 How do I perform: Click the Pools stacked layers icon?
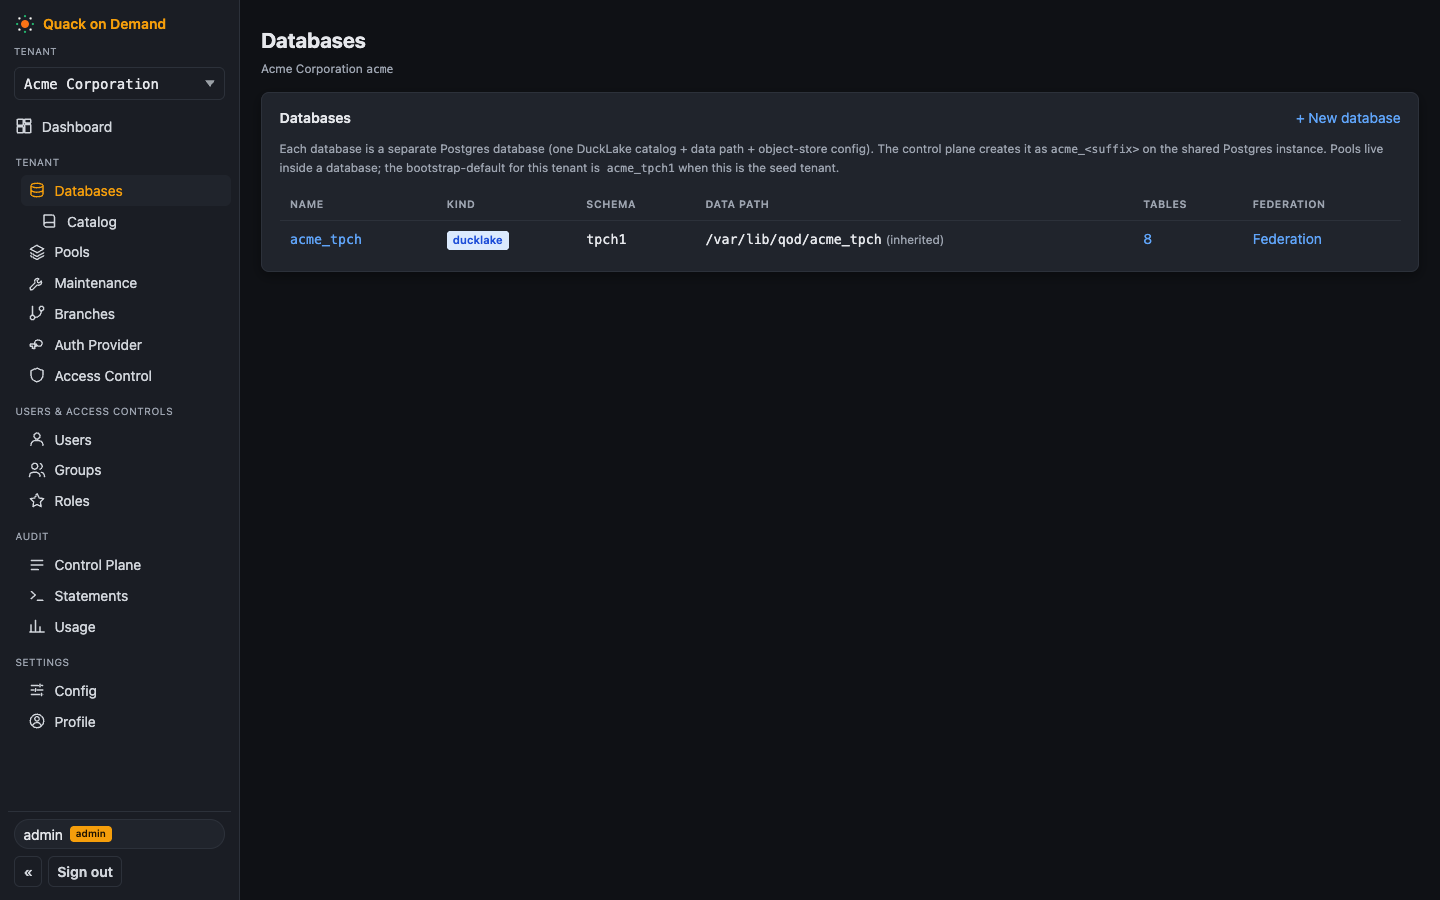(x=37, y=252)
